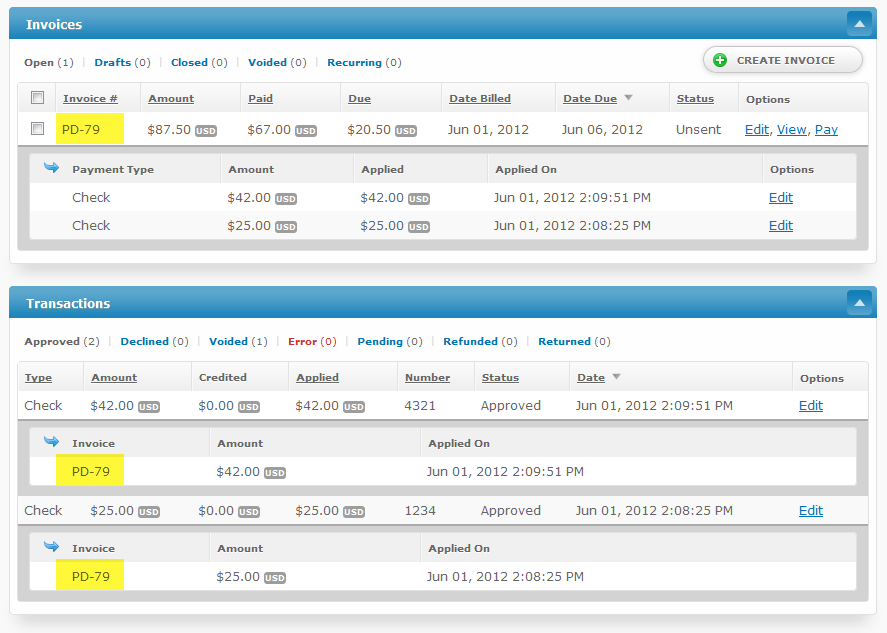Toggle the select-all invoices checkbox in header
Image resolution: width=887 pixels, height=633 pixels.
coord(38,98)
